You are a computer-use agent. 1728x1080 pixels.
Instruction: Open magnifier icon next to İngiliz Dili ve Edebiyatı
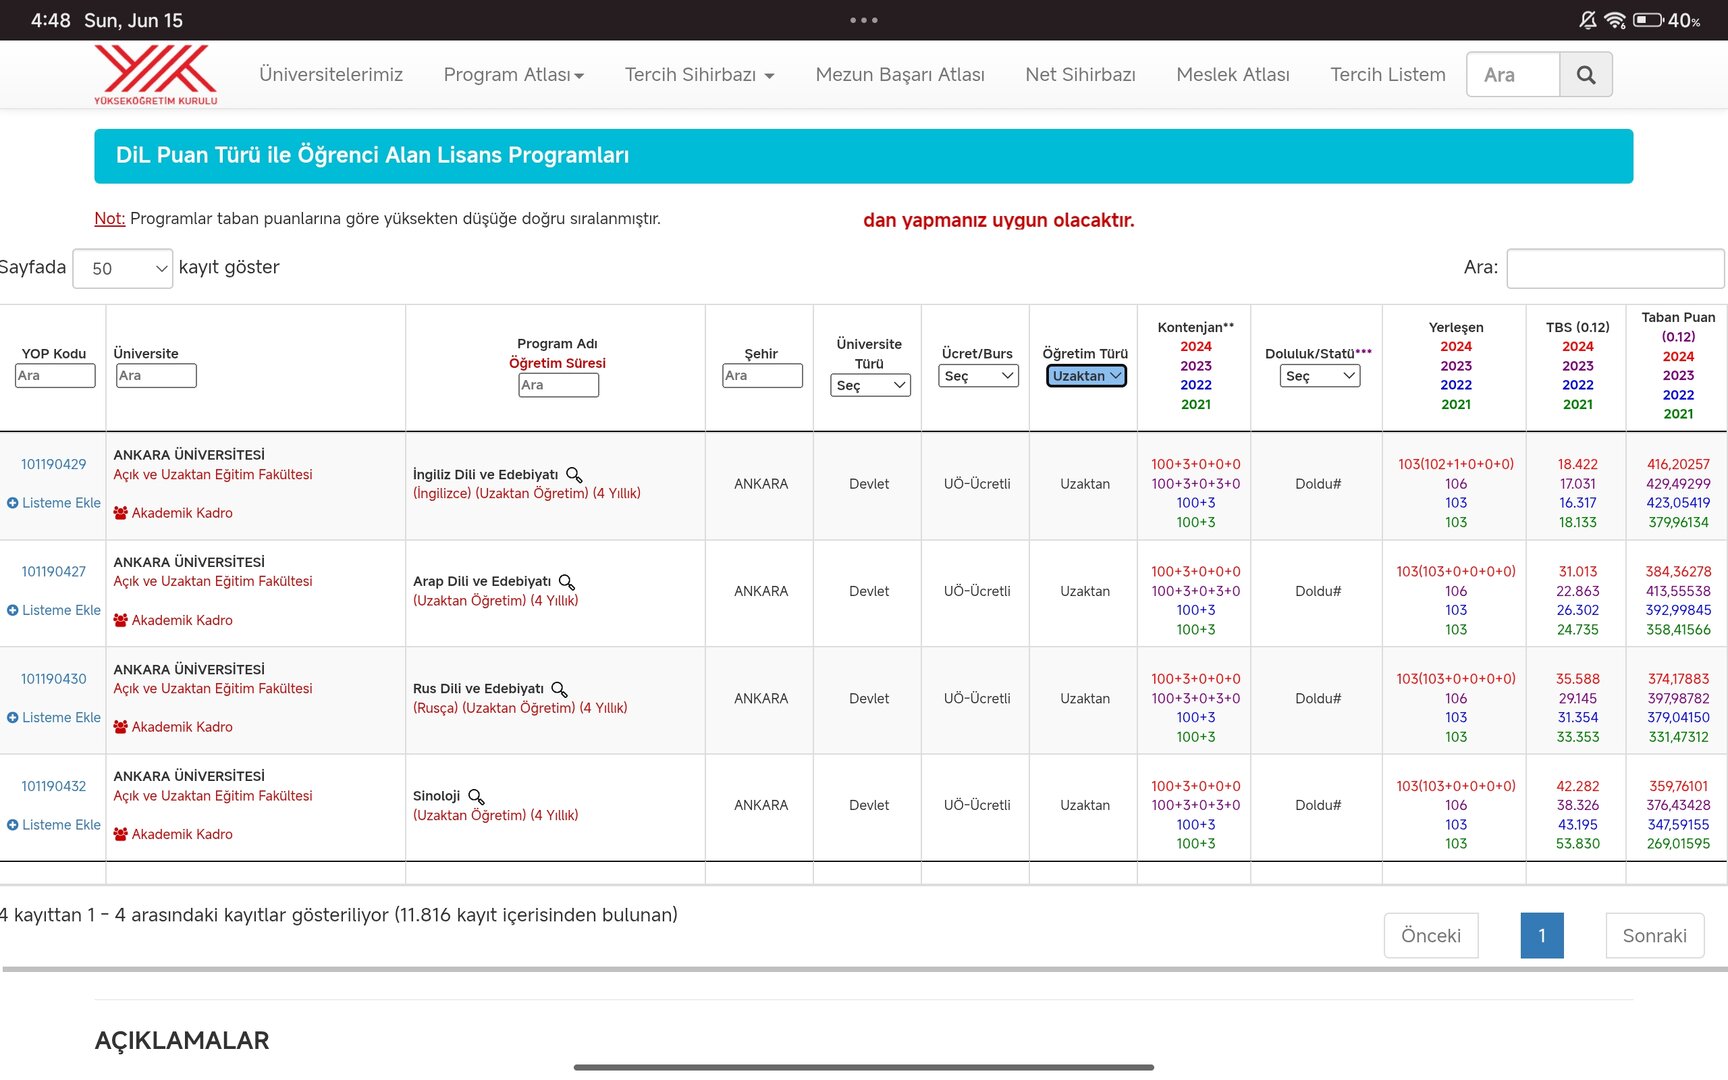click(x=574, y=475)
